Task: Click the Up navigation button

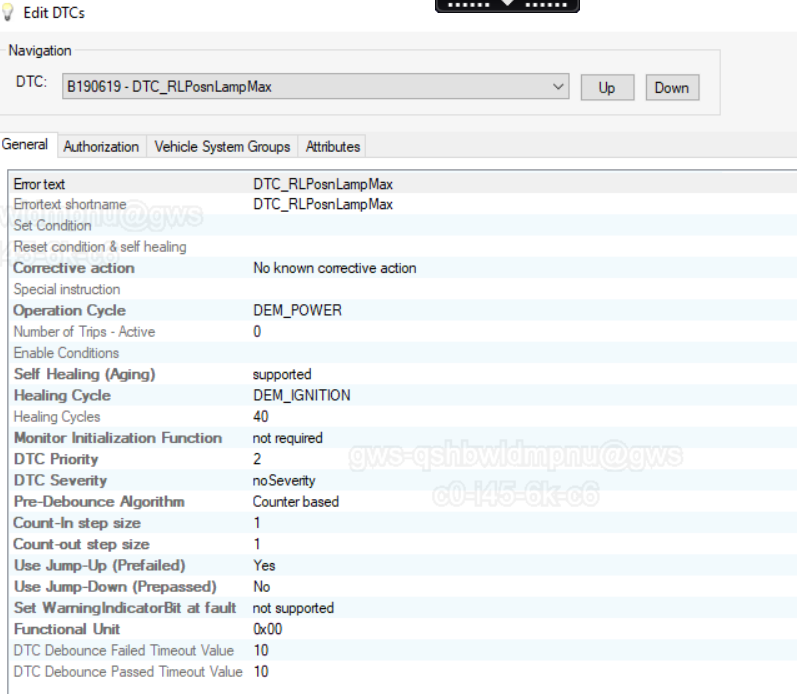Action: (607, 87)
